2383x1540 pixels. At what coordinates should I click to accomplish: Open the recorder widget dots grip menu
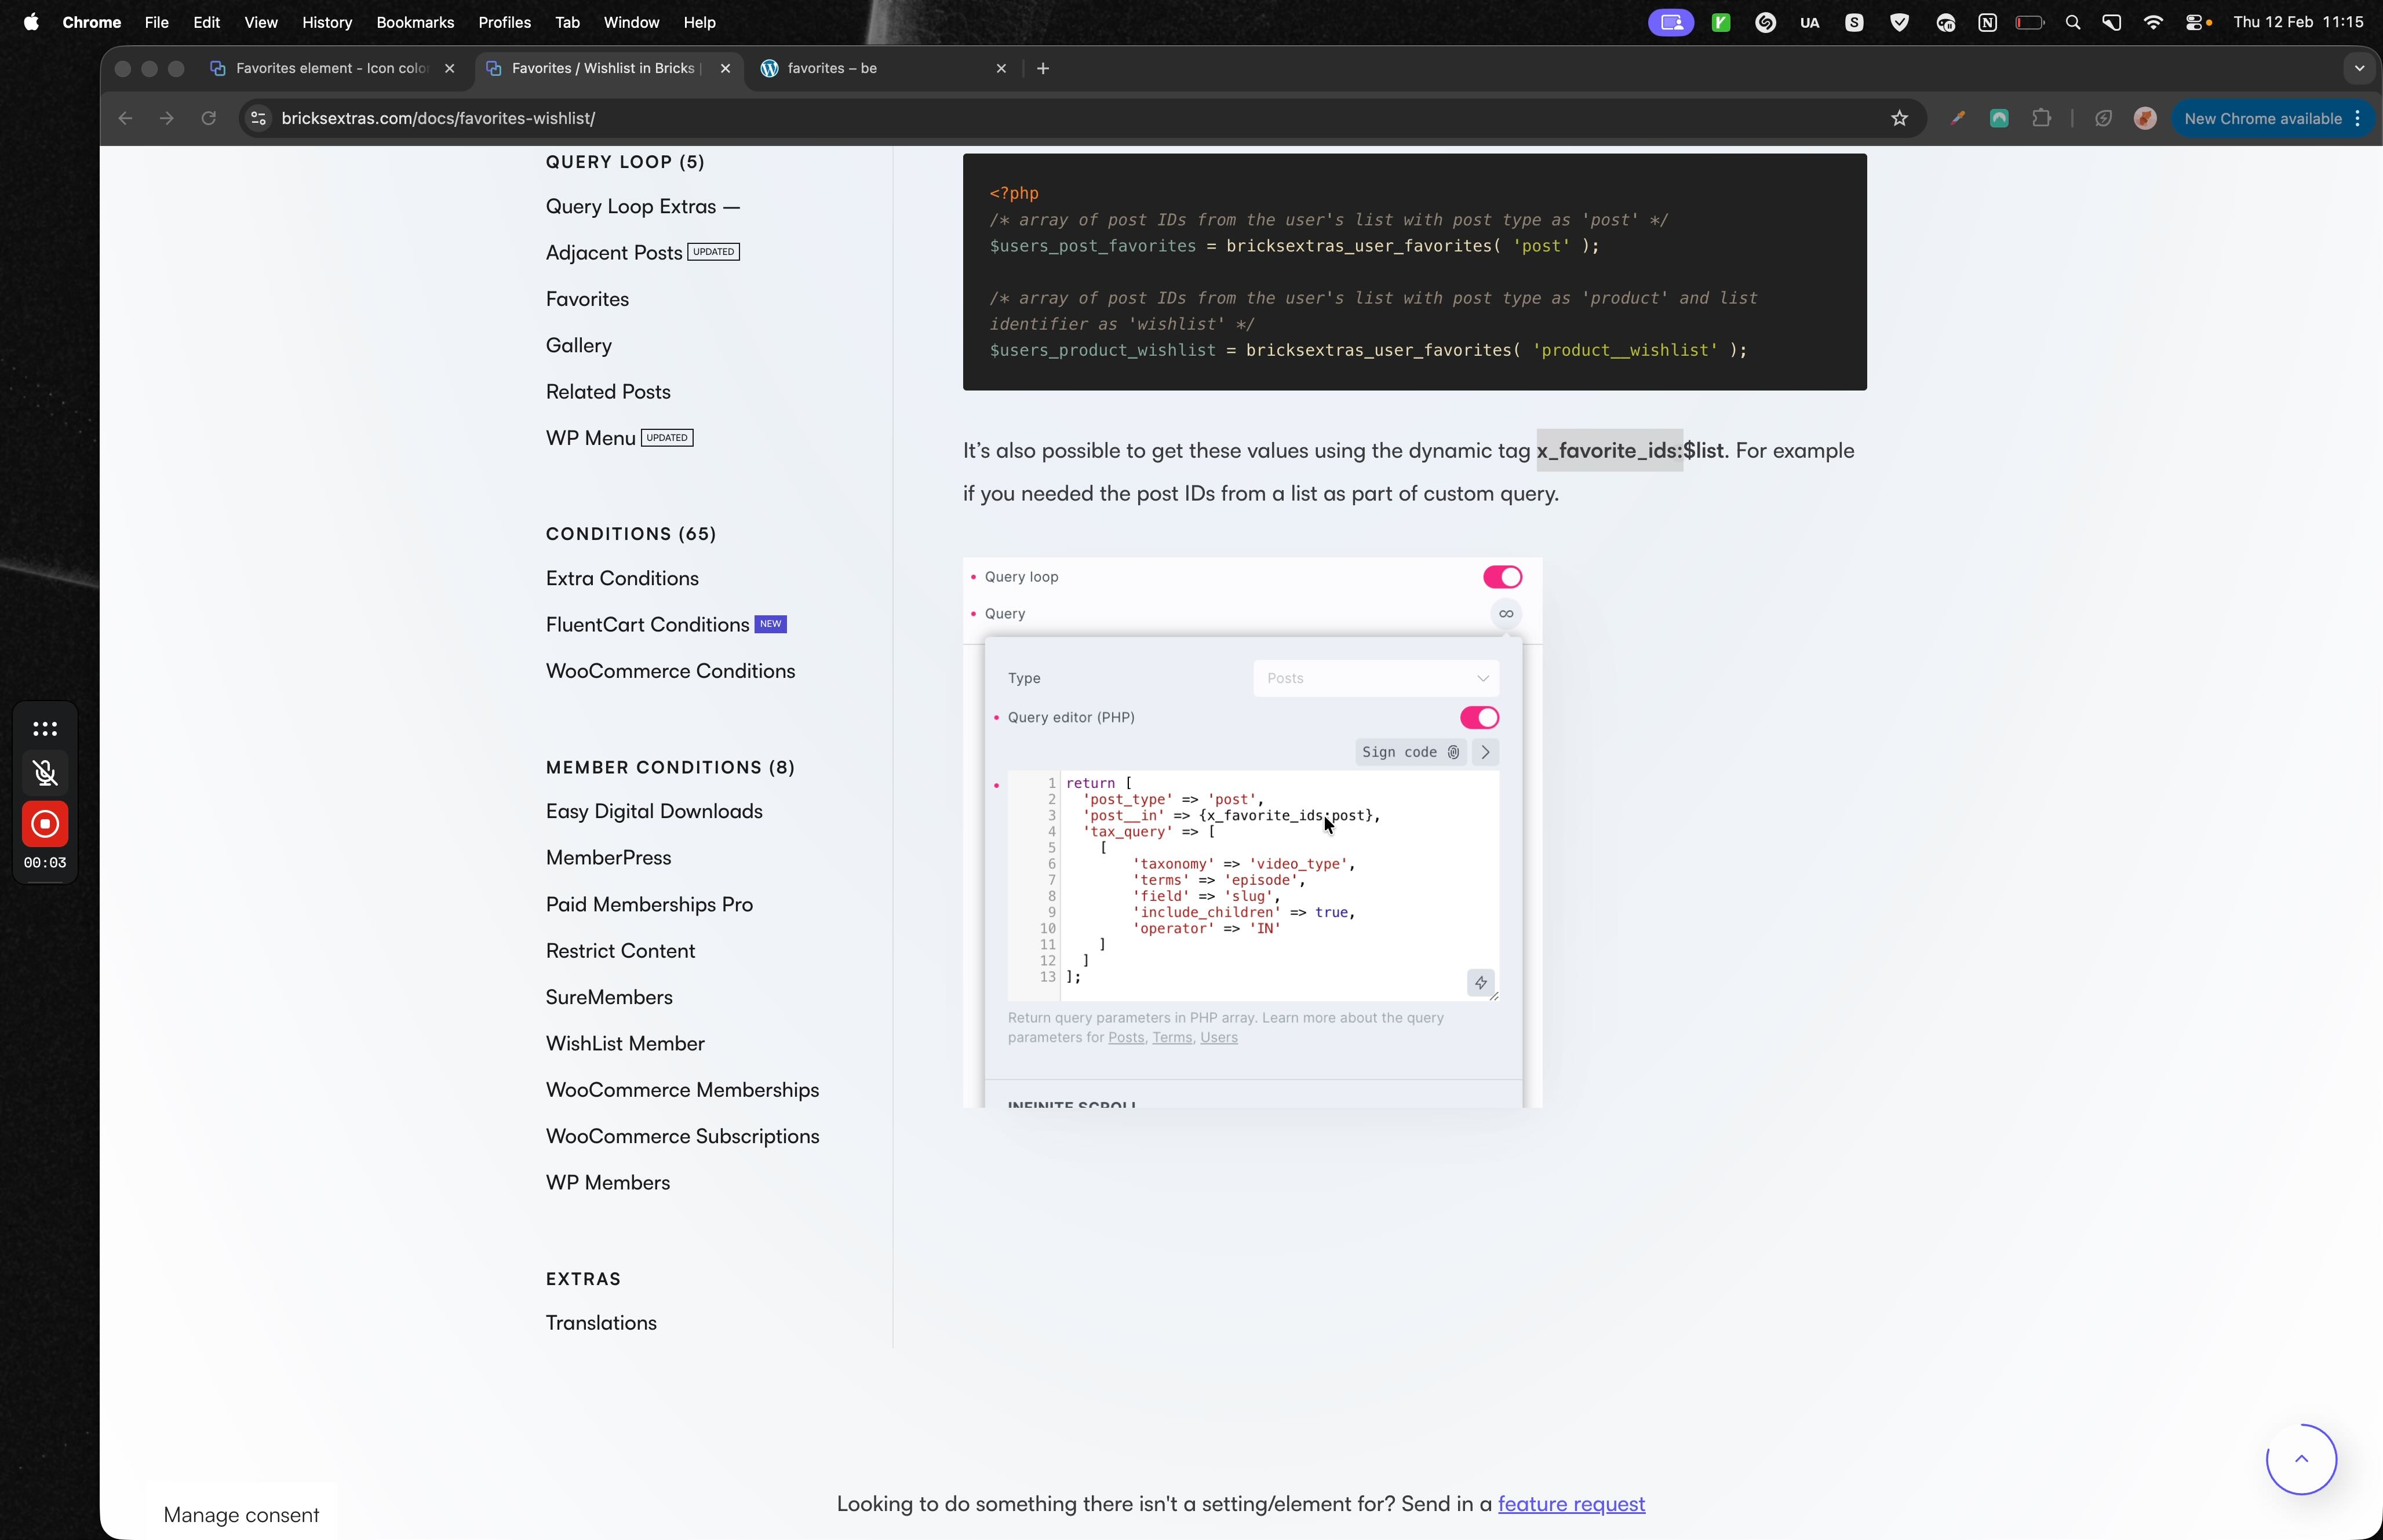45,728
